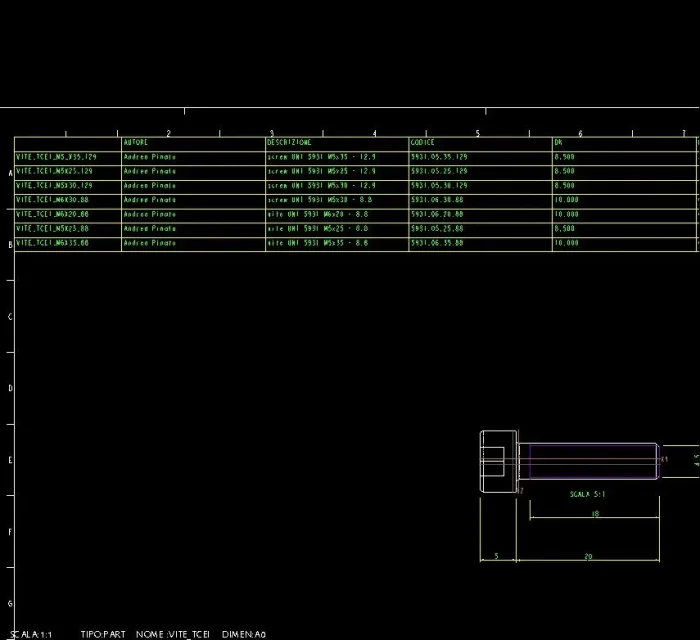
Task: Click DK value 10.000 in M6X35_88 row
Action: [x=566, y=243]
